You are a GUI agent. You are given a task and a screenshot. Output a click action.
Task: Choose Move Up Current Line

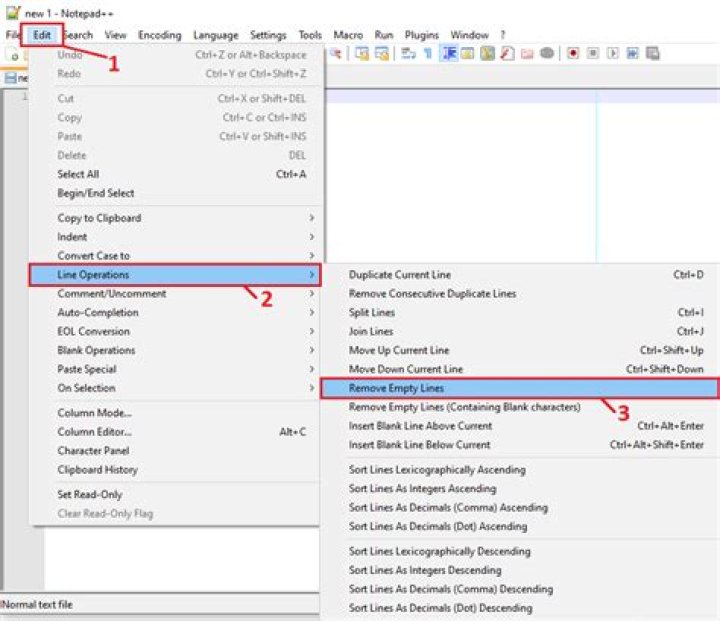tap(520, 350)
